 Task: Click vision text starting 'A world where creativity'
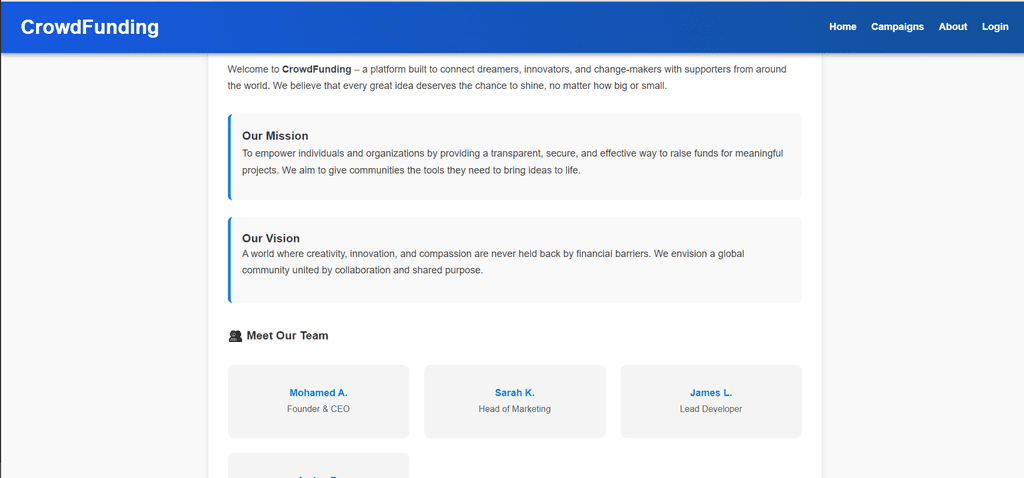tap(493, 262)
